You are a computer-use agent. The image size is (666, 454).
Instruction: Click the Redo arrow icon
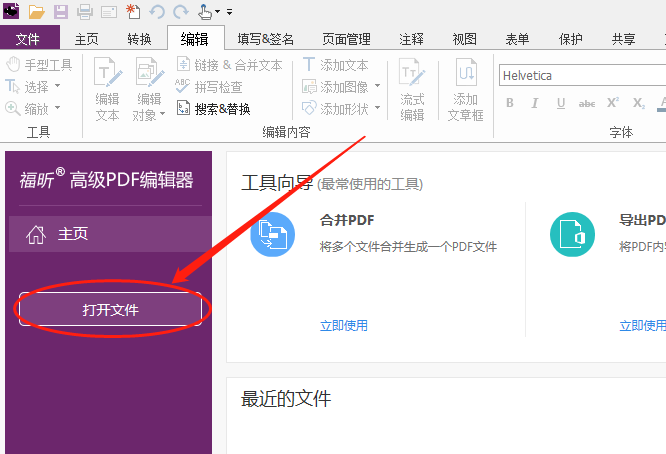coord(181,11)
